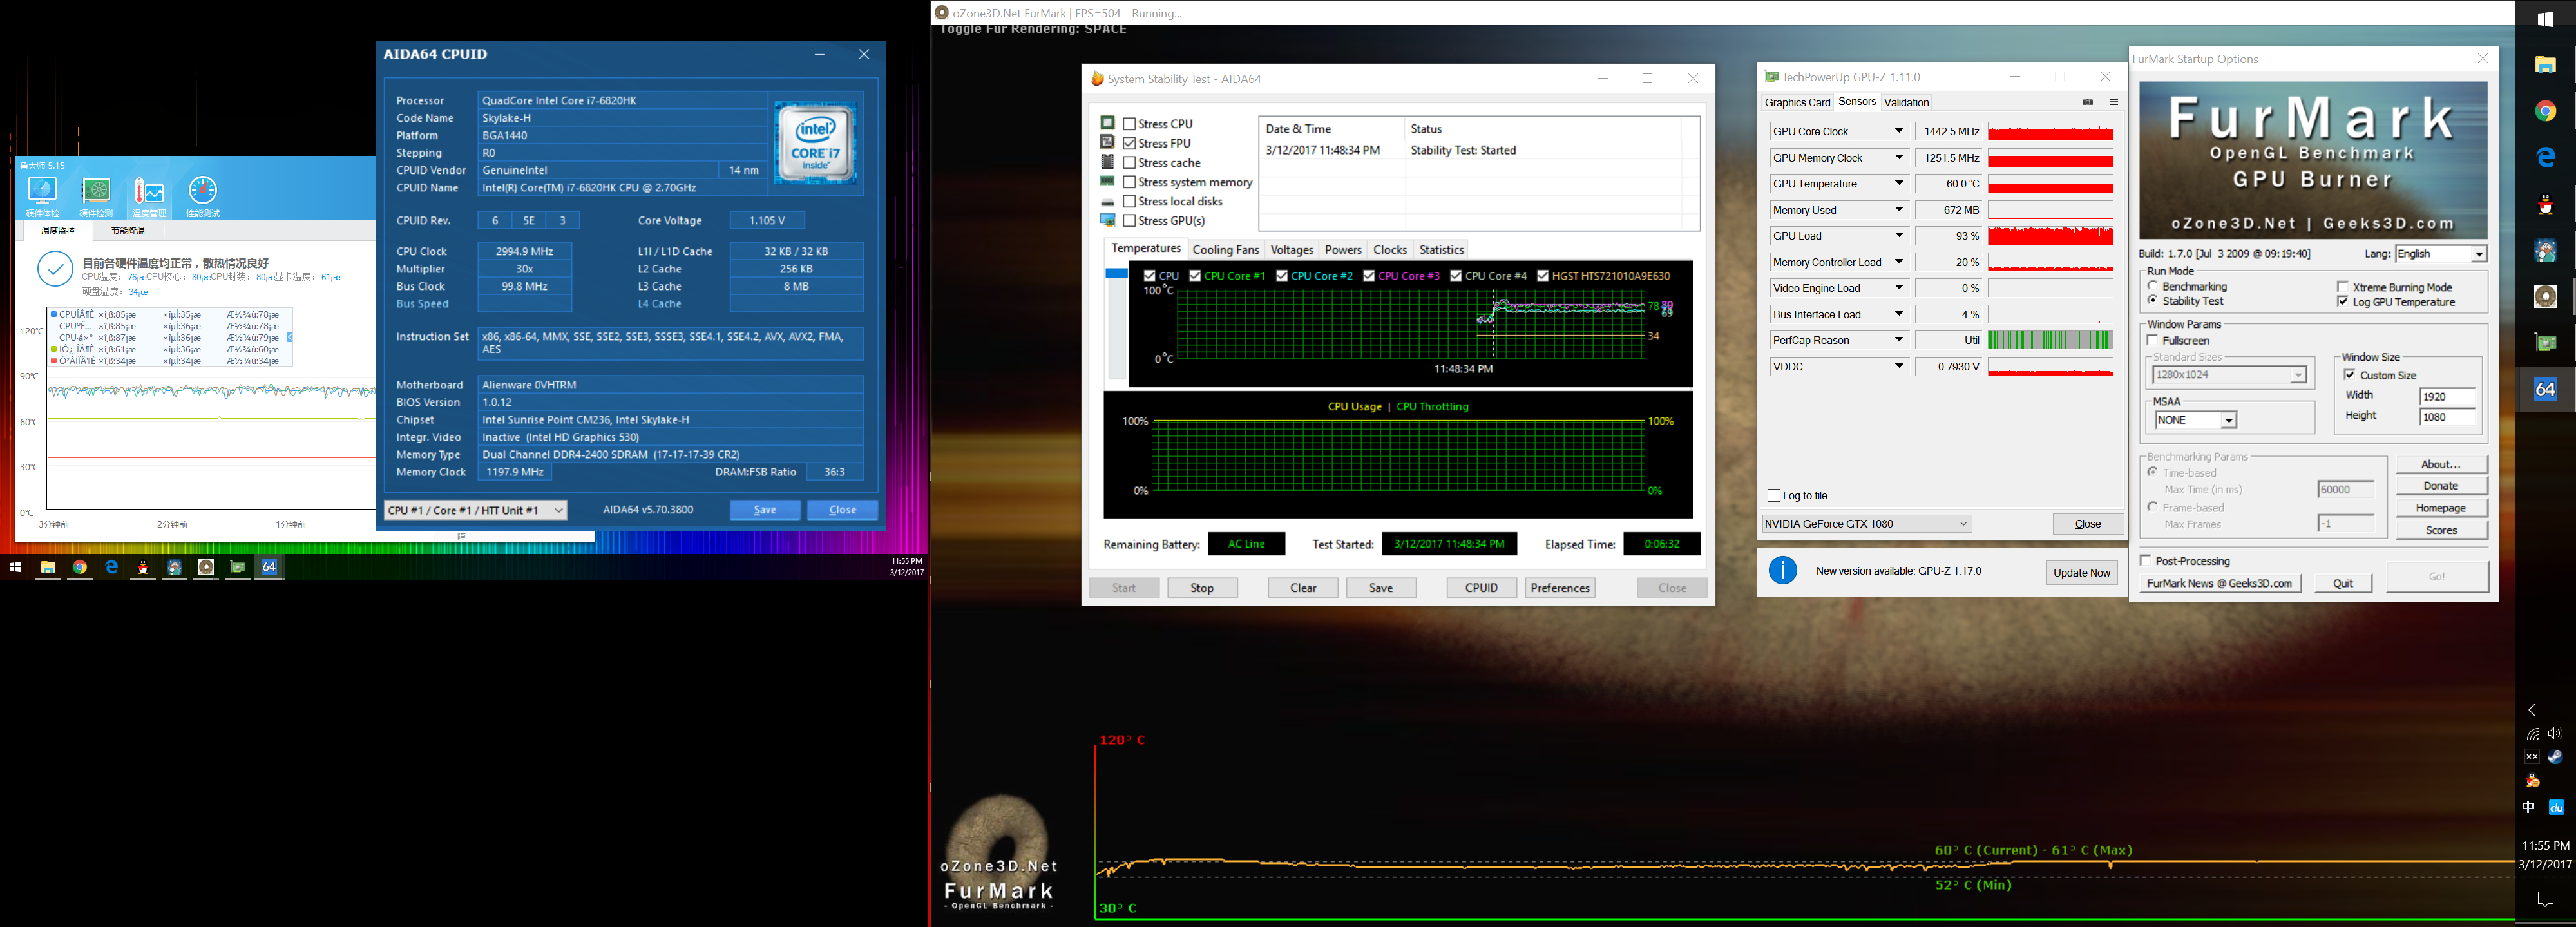
Task: Click Intel Core i7 logo badge
Action: [x=815, y=142]
